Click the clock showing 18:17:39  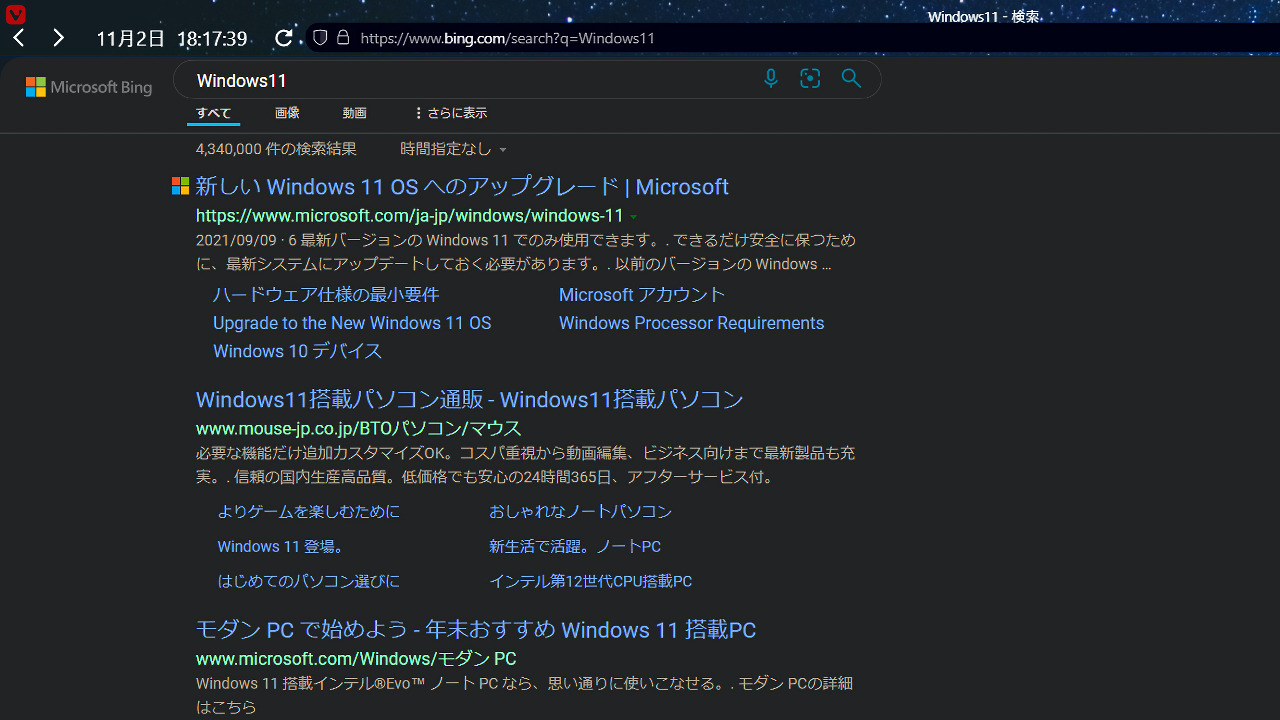(212, 38)
